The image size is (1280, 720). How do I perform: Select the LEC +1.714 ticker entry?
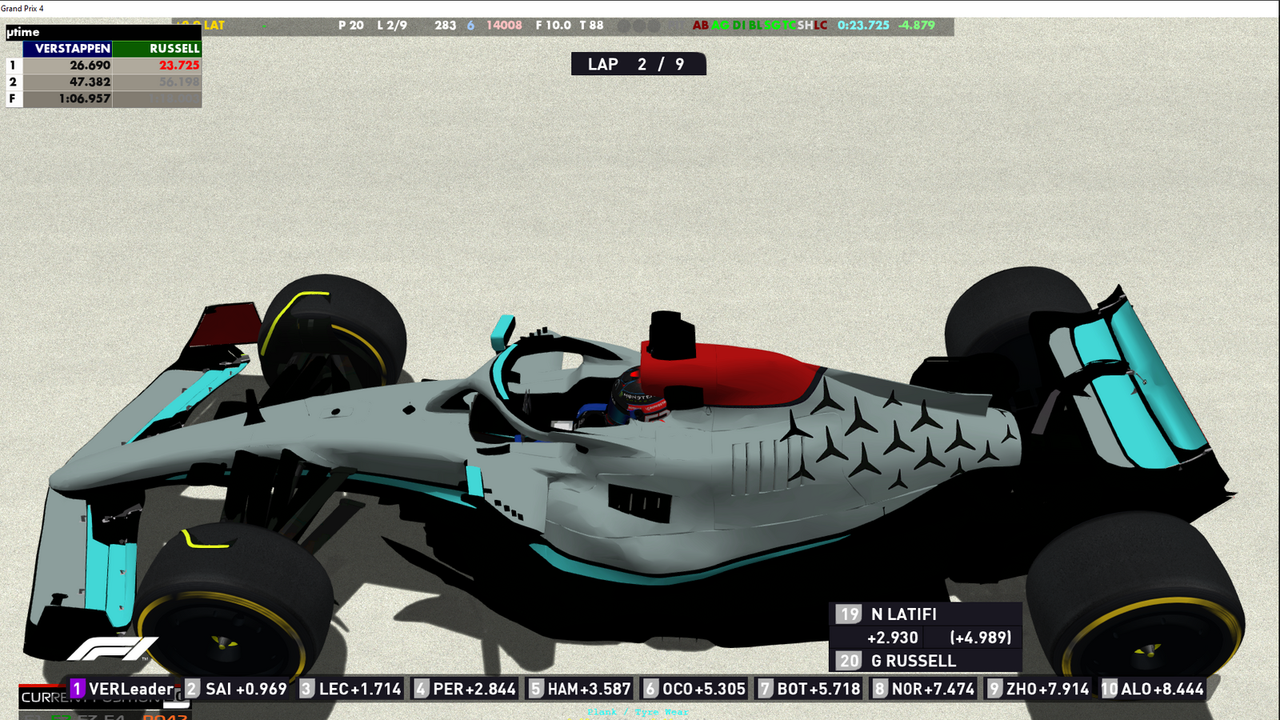(351, 688)
